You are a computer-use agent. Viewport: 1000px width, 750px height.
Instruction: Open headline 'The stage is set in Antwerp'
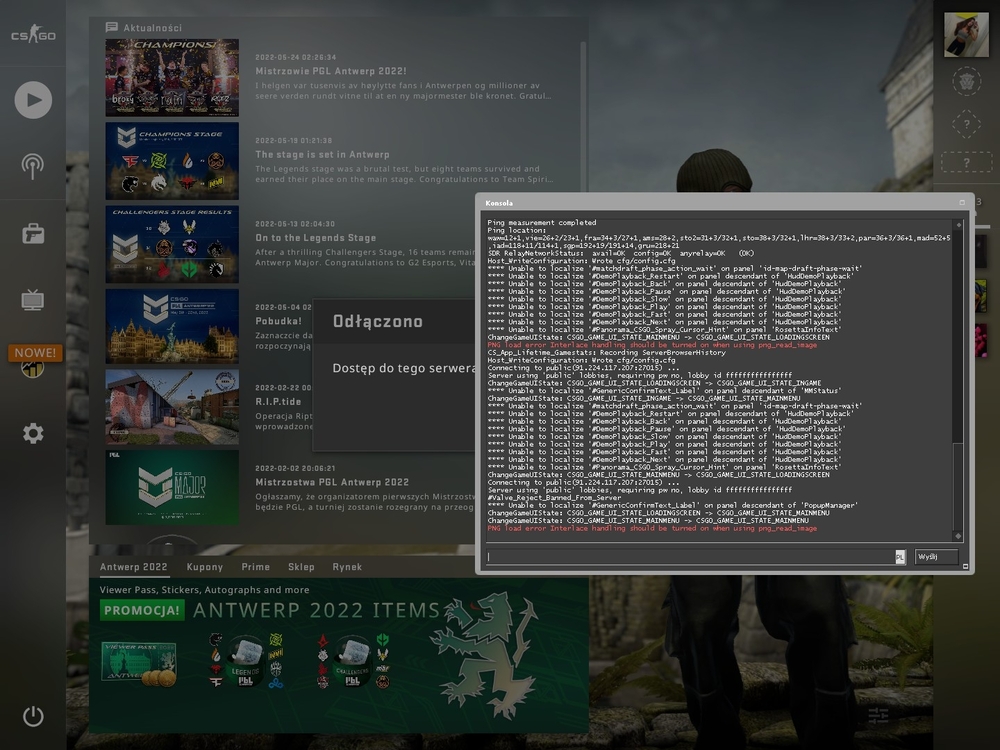tap(322, 155)
